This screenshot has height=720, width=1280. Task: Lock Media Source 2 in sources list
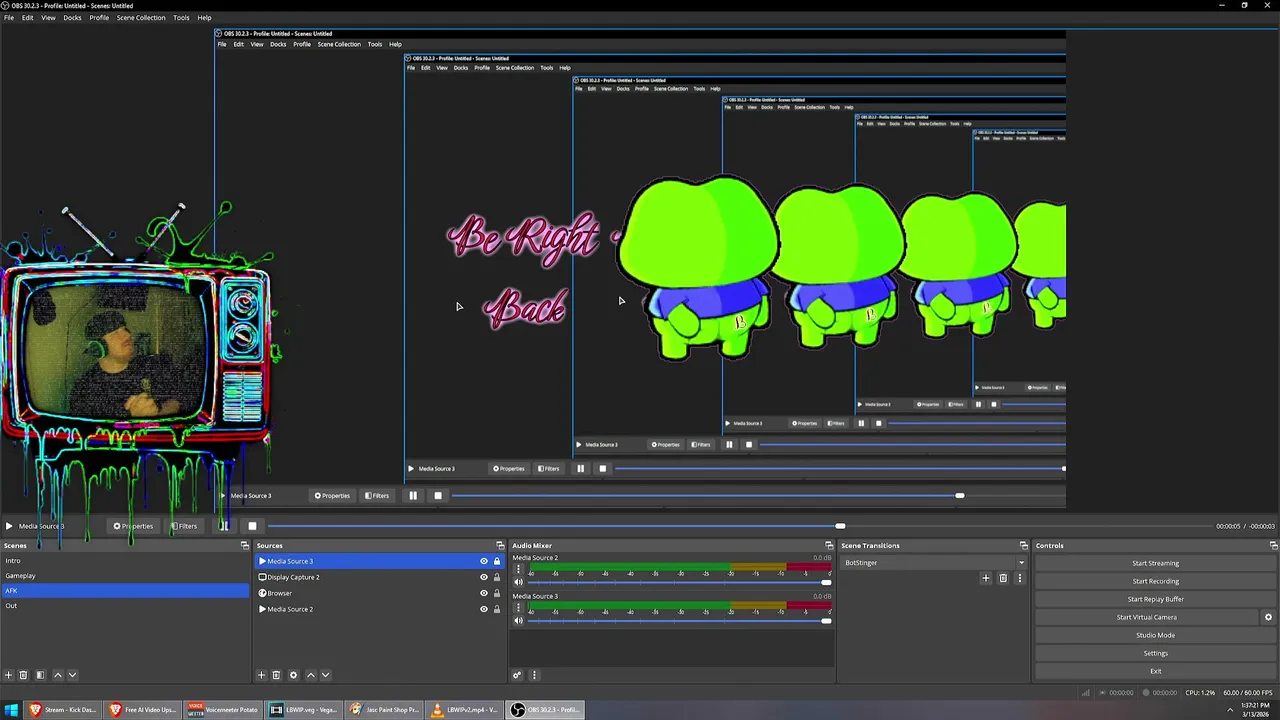pos(497,609)
